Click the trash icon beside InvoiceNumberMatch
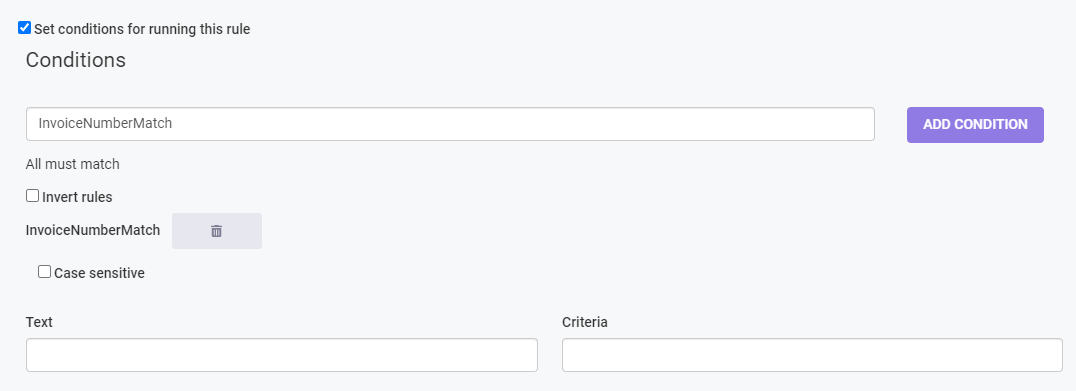The width and height of the screenshot is (1076, 391). tap(216, 231)
